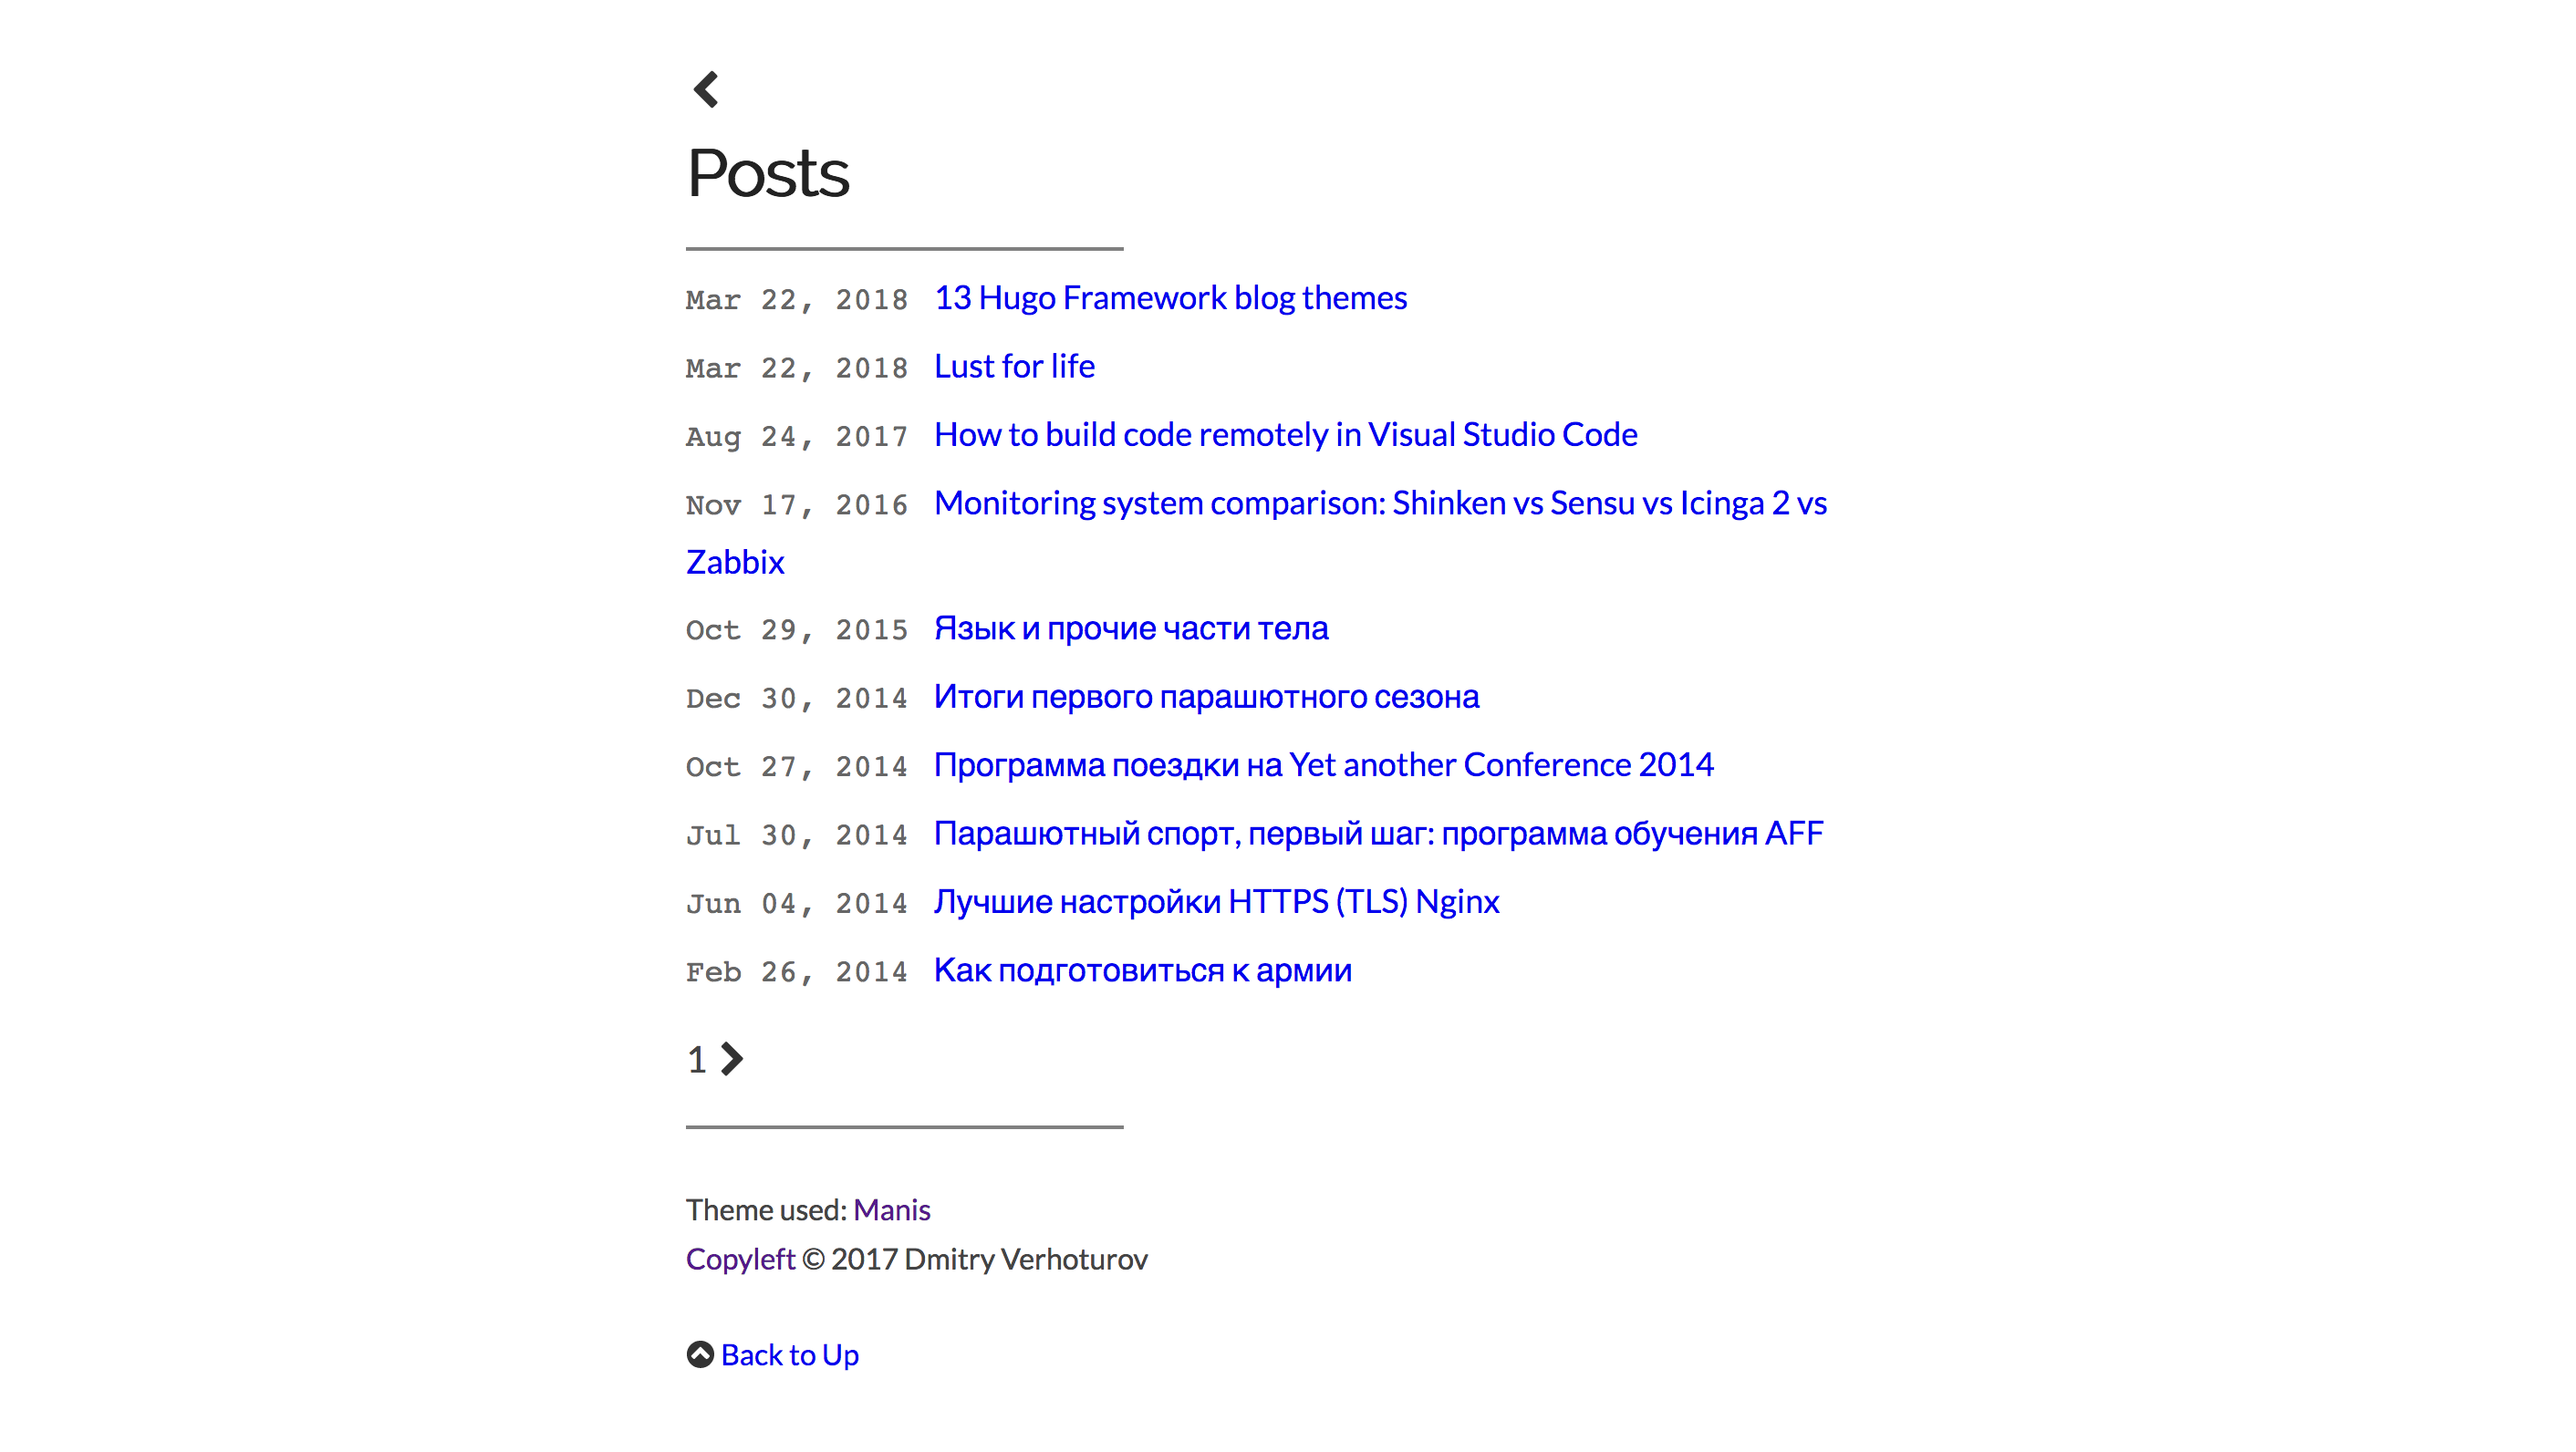
Task: Click the Copyleft footer link
Action: (740, 1259)
